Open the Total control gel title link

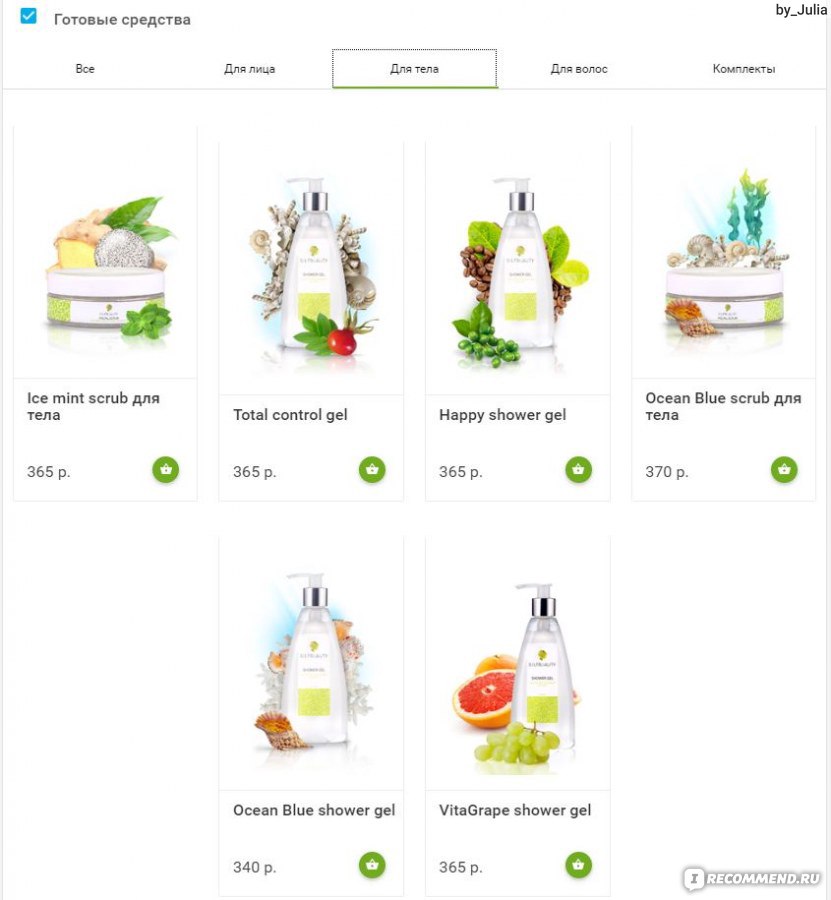tap(290, 415)
